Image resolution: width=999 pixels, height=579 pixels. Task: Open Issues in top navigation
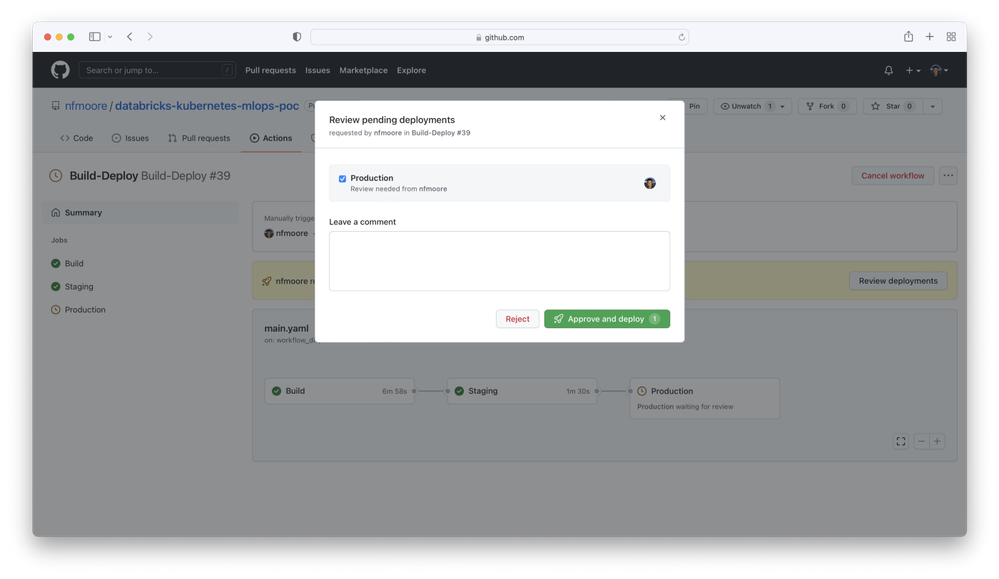tap(317, 70)
